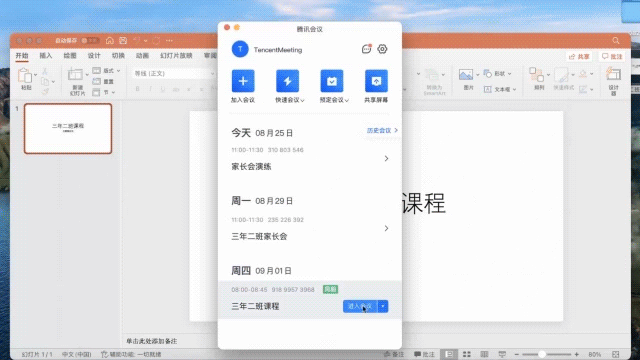Click the copy icon in PowerPoint ribbon

pos(45,81)
